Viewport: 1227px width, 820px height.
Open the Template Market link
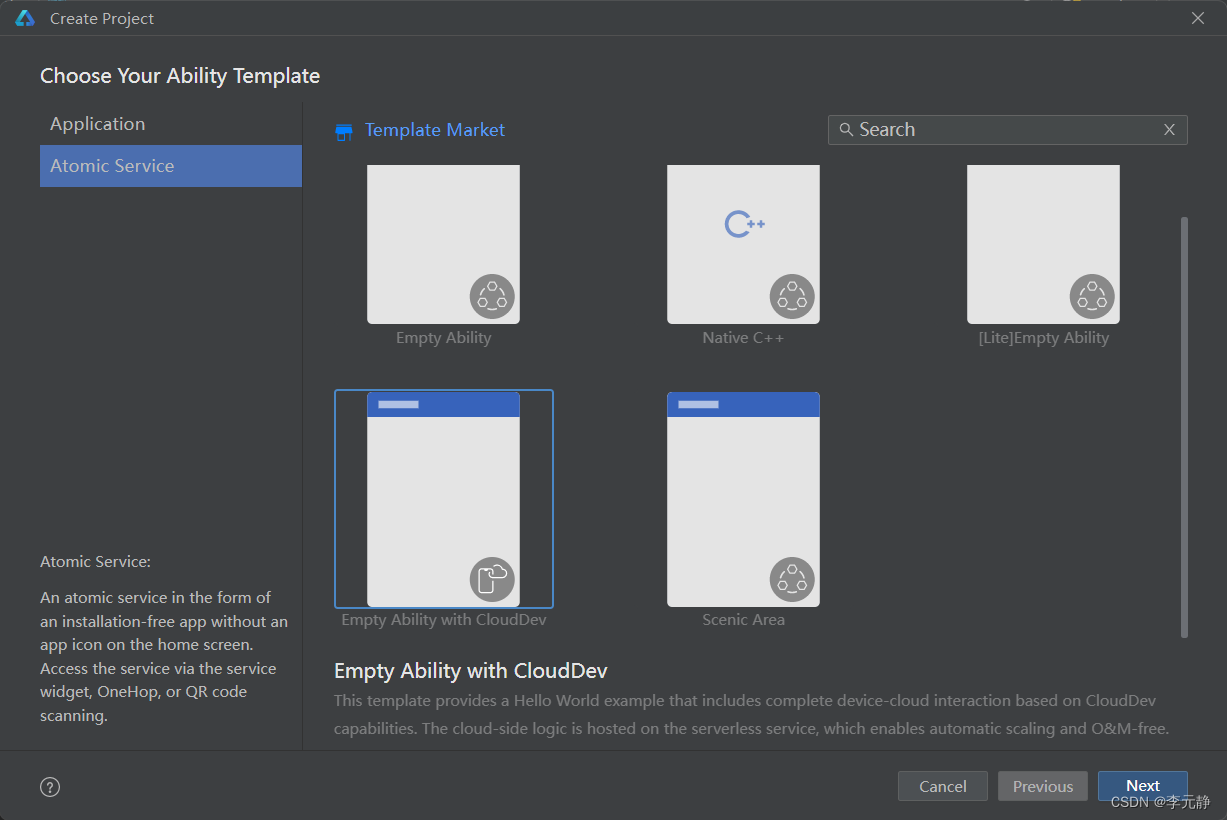pyautogui.click(x=435, y=130)
